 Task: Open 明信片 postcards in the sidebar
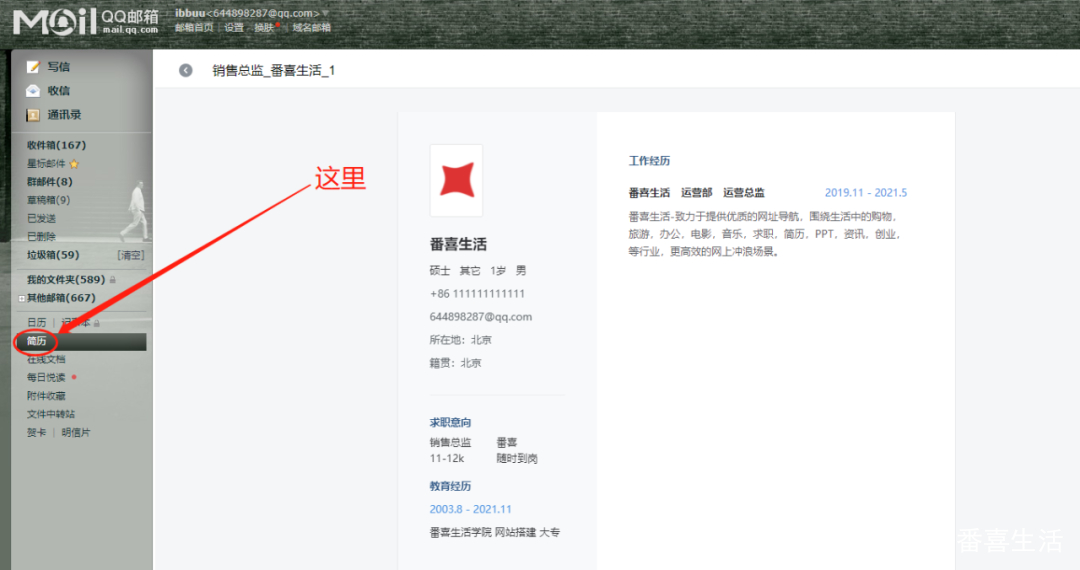tap(76, 432)
